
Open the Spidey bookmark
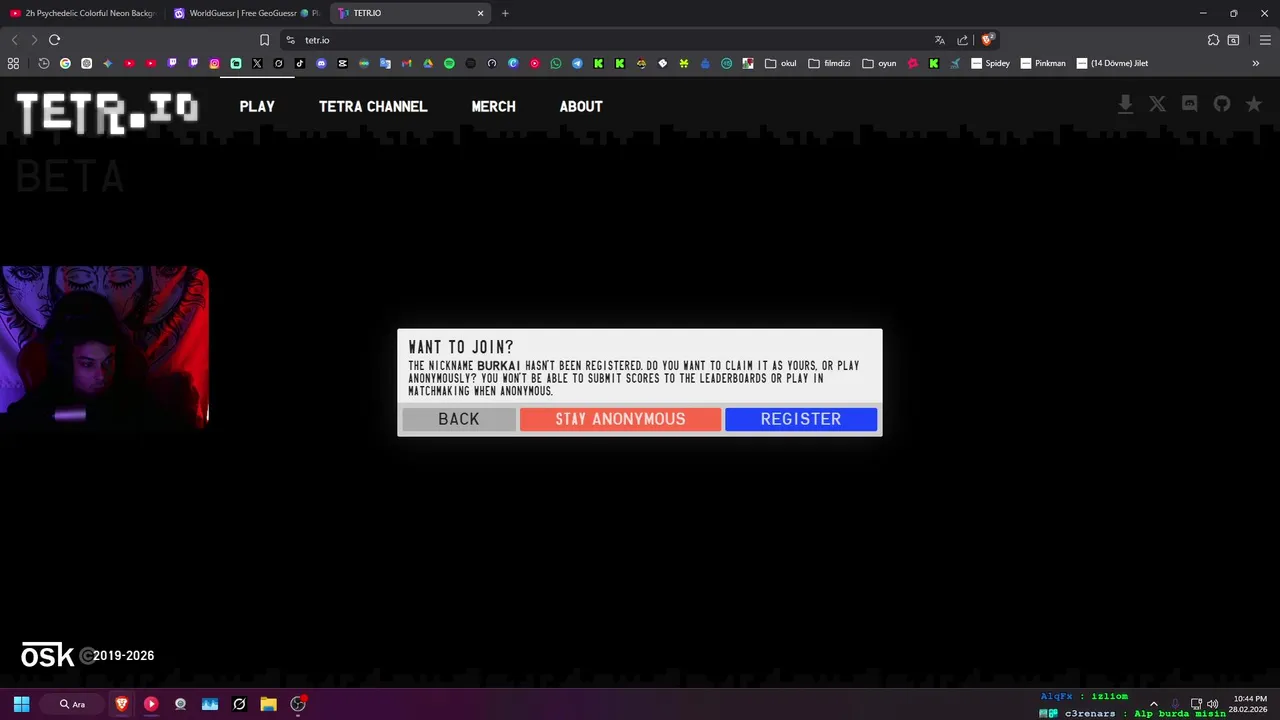point(990,63)
